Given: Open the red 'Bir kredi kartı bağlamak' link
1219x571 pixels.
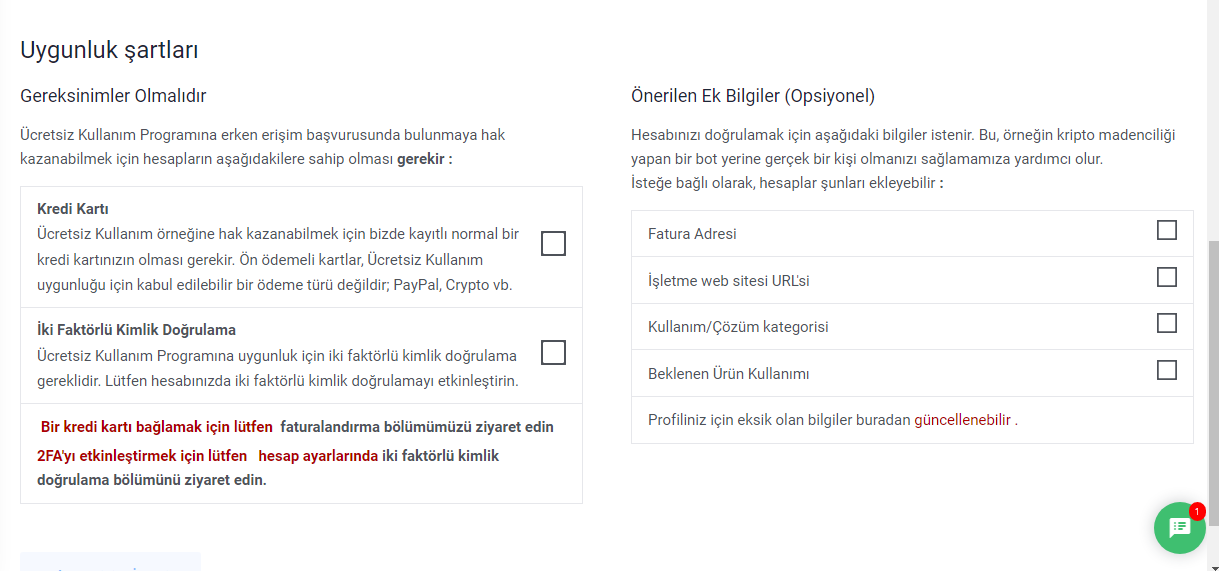Looking at the screenshot, I should click(x=157, y=427).
